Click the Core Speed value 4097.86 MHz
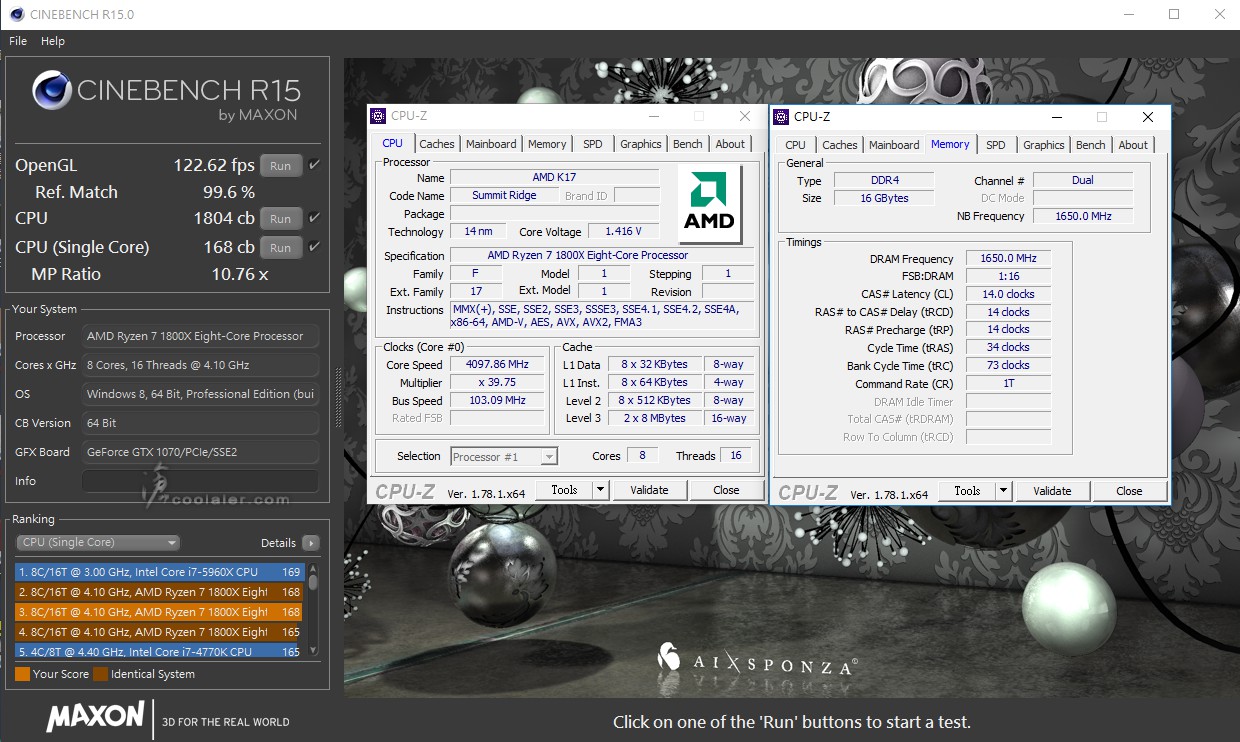This screenshot has height=742, width=1240. (497, 365)
